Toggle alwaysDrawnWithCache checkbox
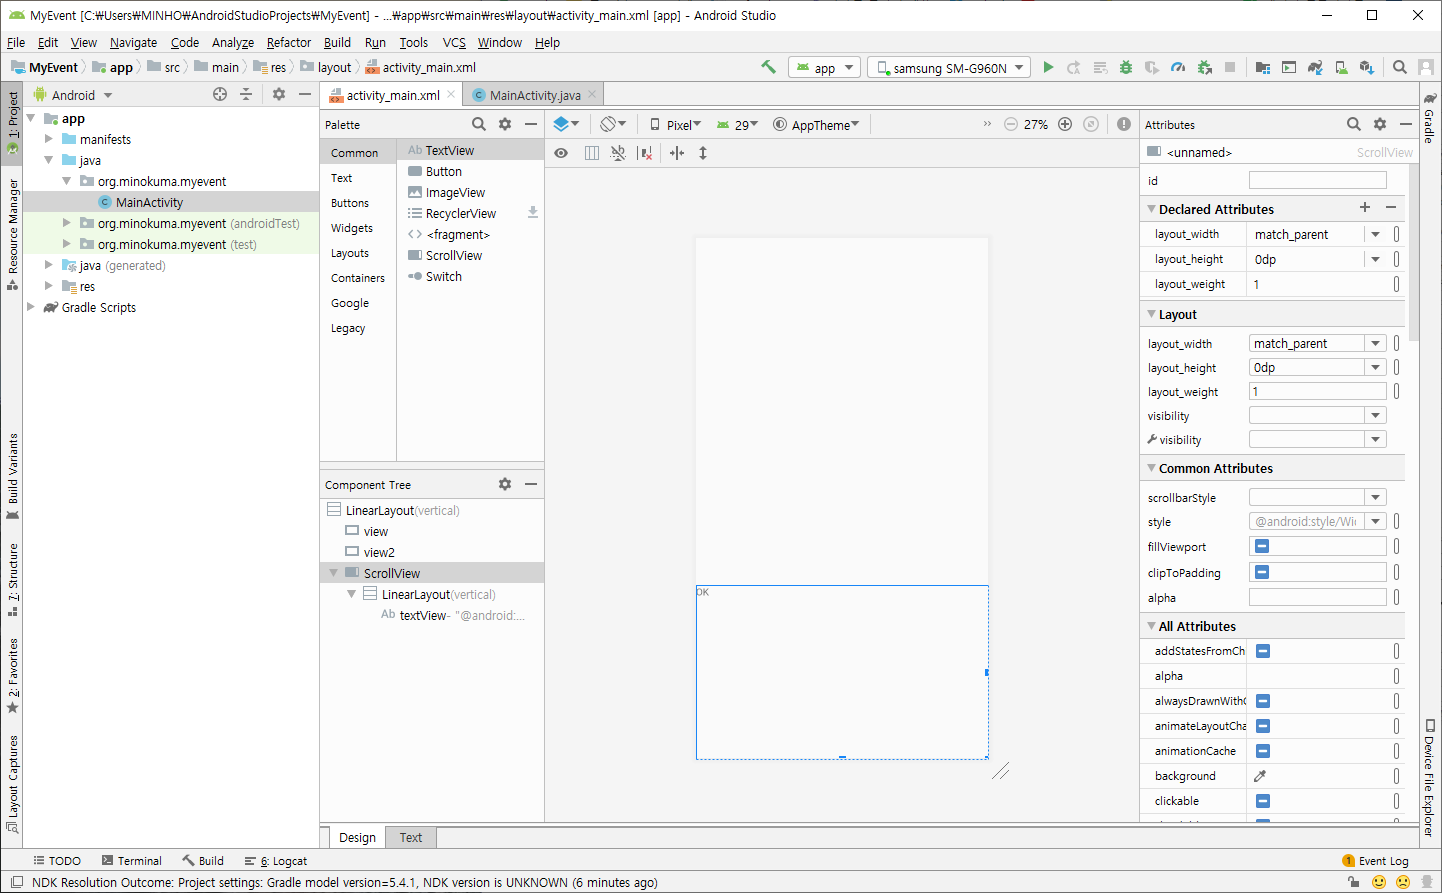This screenshot has width=1442, height=893. [x=1263, y=701]
